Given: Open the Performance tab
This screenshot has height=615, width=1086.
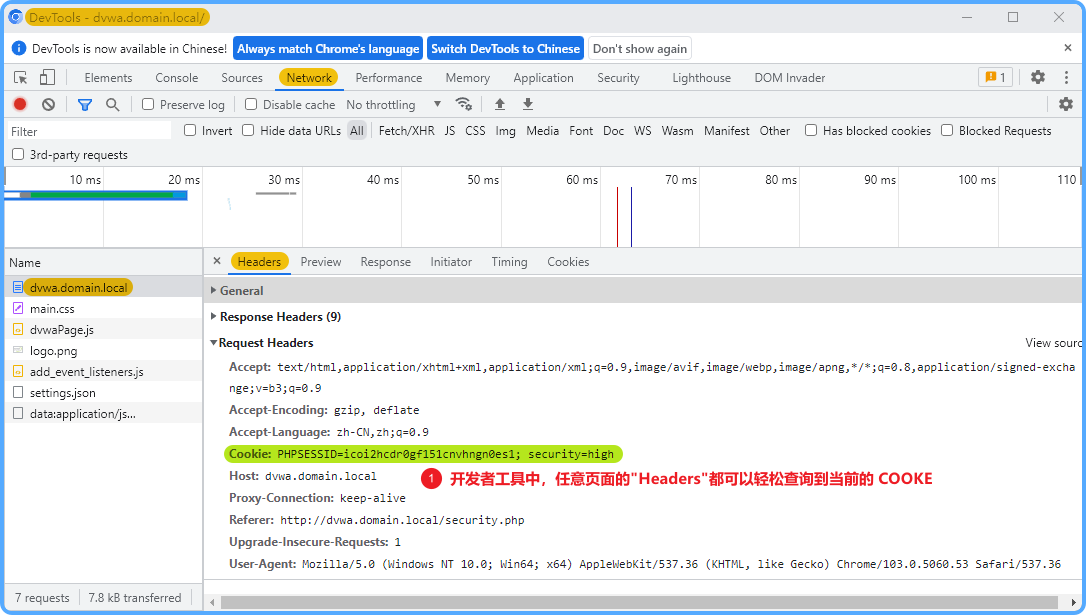Looking at the screenshot, I should click(389, 78).
